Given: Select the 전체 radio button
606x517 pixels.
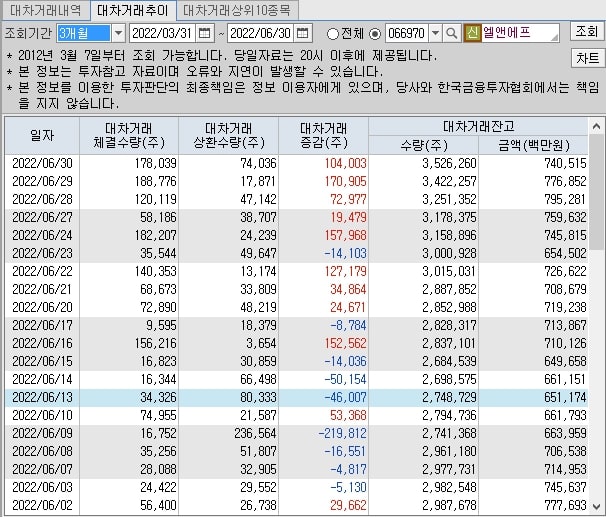Looking at the screenshot, I should pos(332,34).
